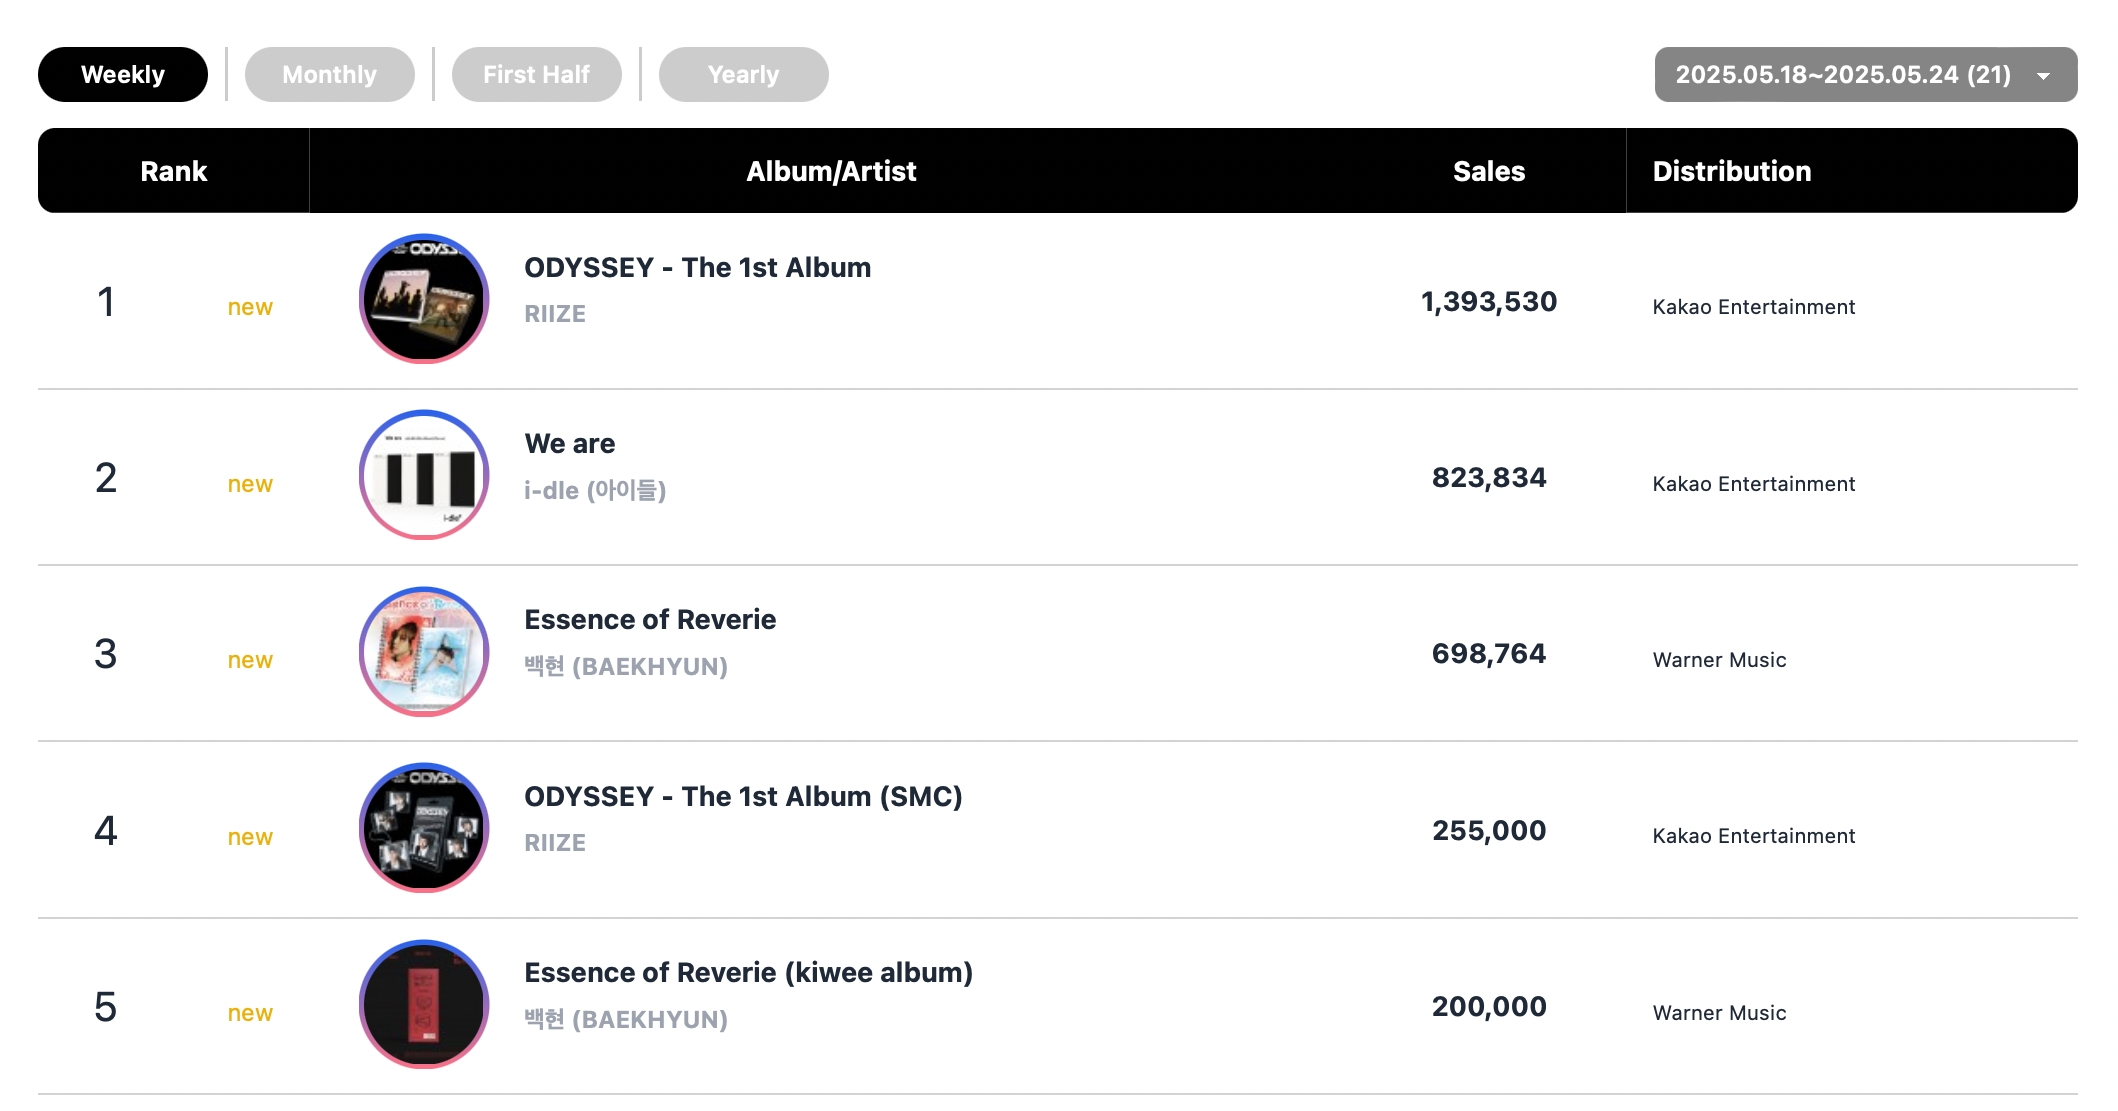This screenshot has height=1111, width=2118.
Task: Open the First Half chart tab
Action: [x=536, y=75]
